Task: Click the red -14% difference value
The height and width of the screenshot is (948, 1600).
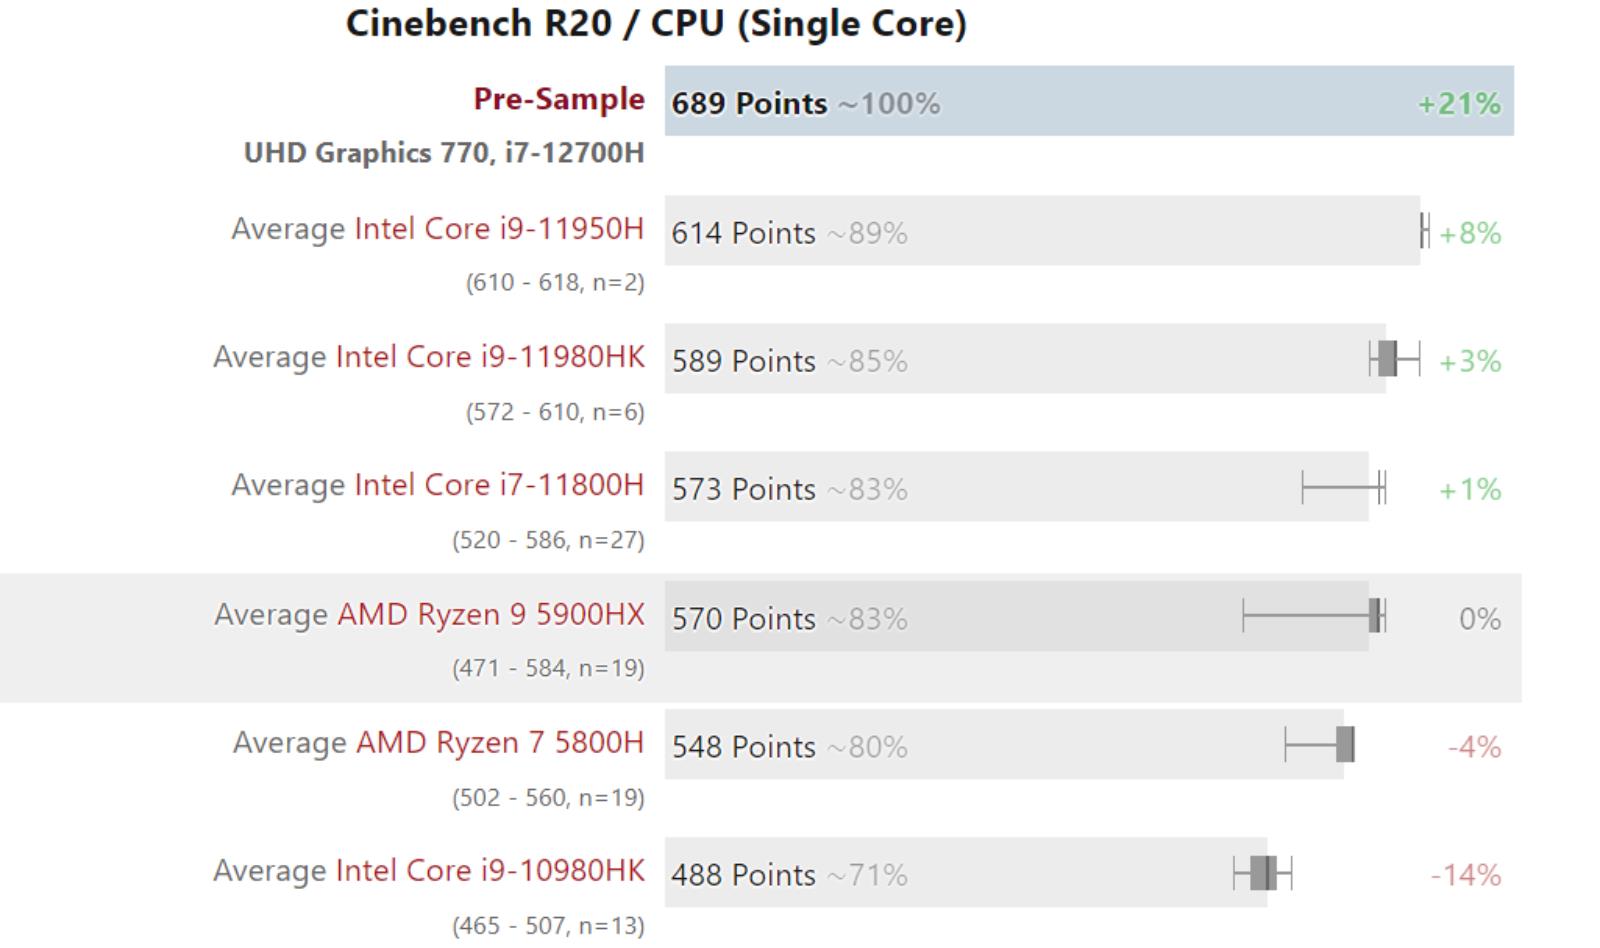Action: pos(1465,875)
